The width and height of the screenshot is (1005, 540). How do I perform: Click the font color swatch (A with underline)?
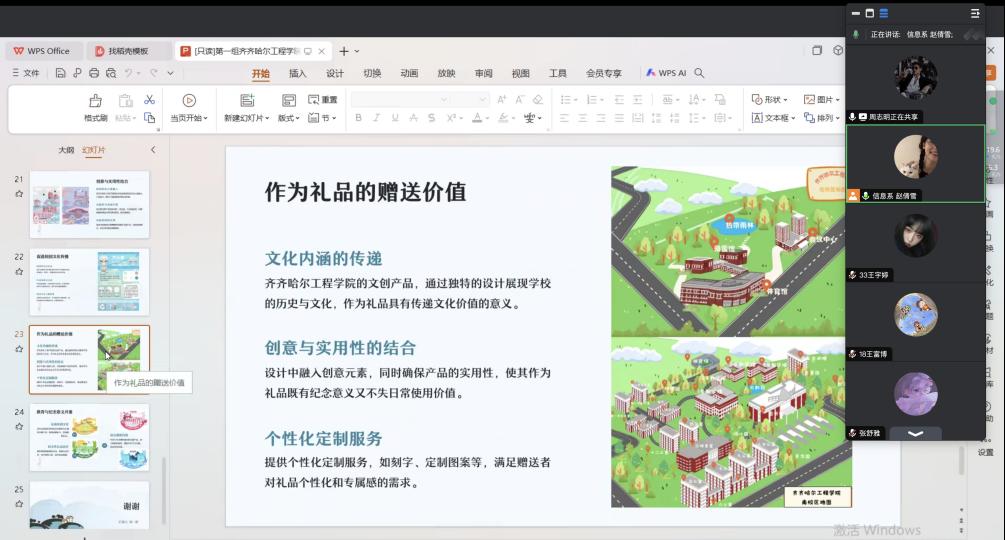click(x=478, y=118)
